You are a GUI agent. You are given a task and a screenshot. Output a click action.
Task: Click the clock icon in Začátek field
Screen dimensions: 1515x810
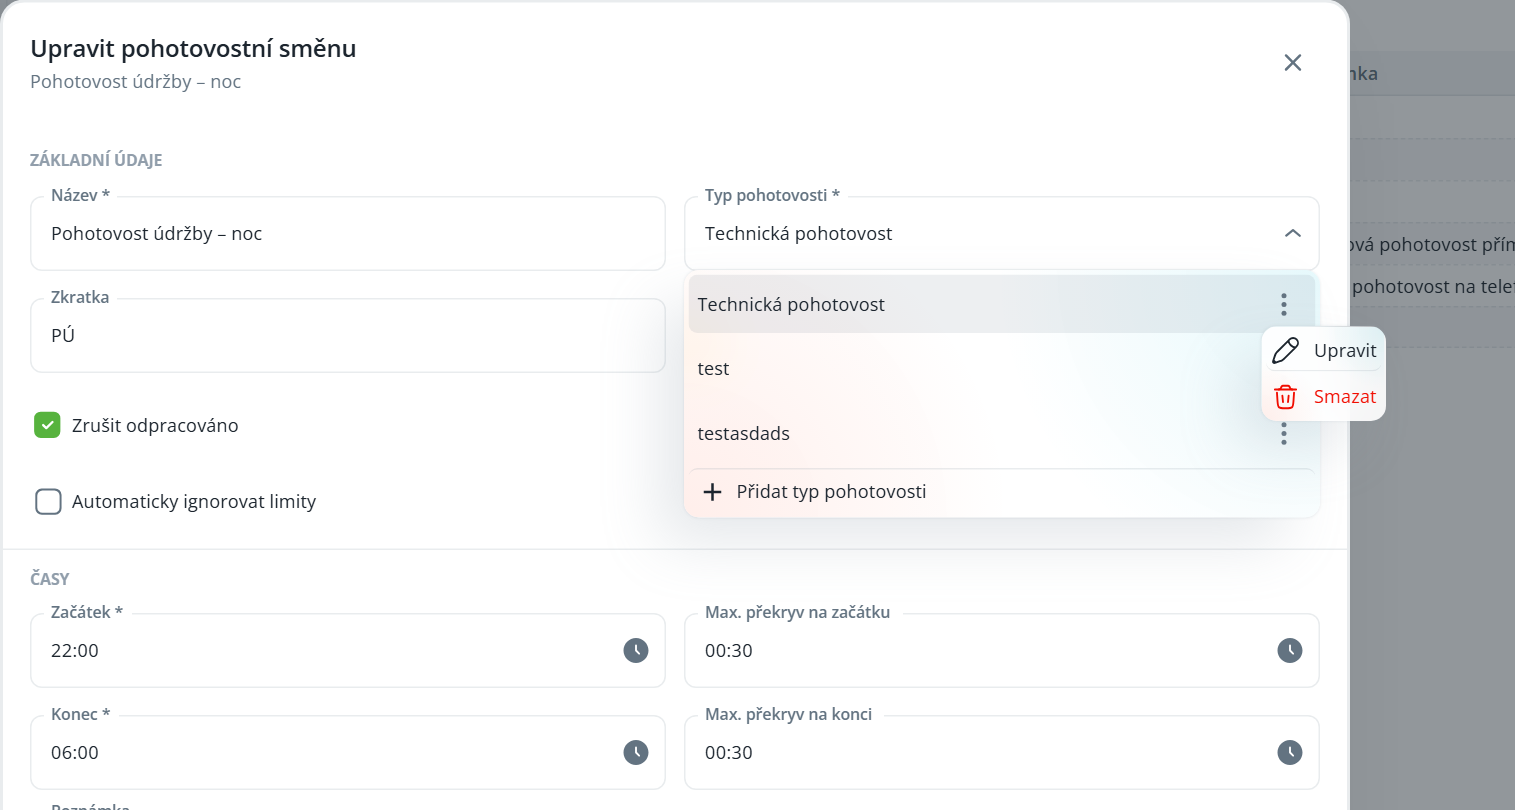pyautogui.click(x=636, y=651)
